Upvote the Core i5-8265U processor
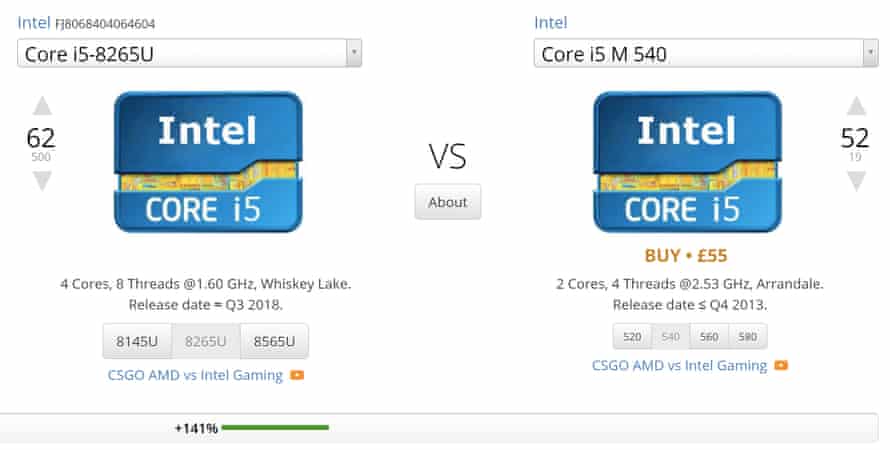 (41, 106)
